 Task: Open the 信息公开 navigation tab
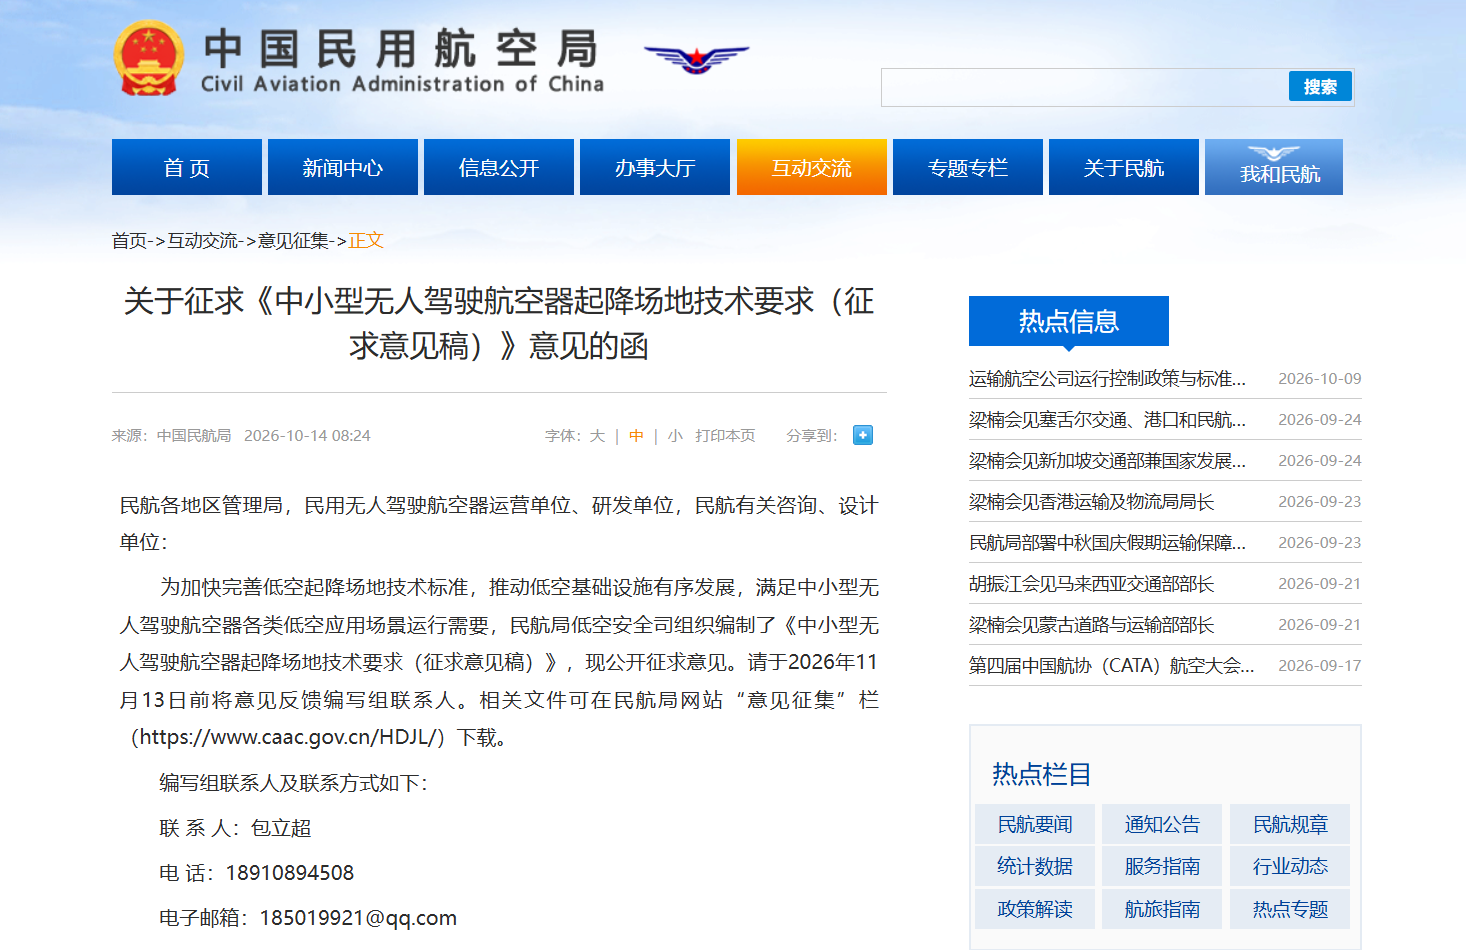[x=499, y=167]
